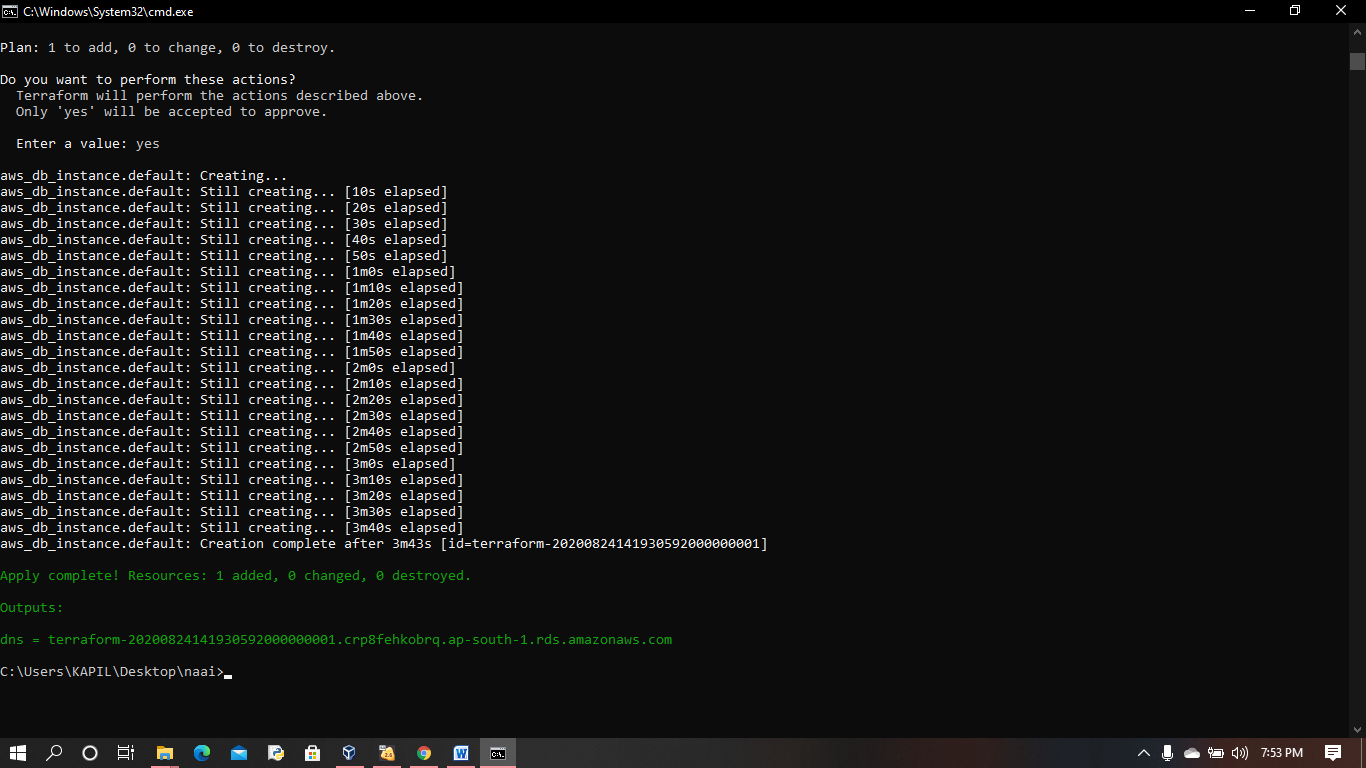Screen dimensions: 1366x768
Task: Click the 'Only 'yes' will be accepted' line
Action: tap(172, 112)
